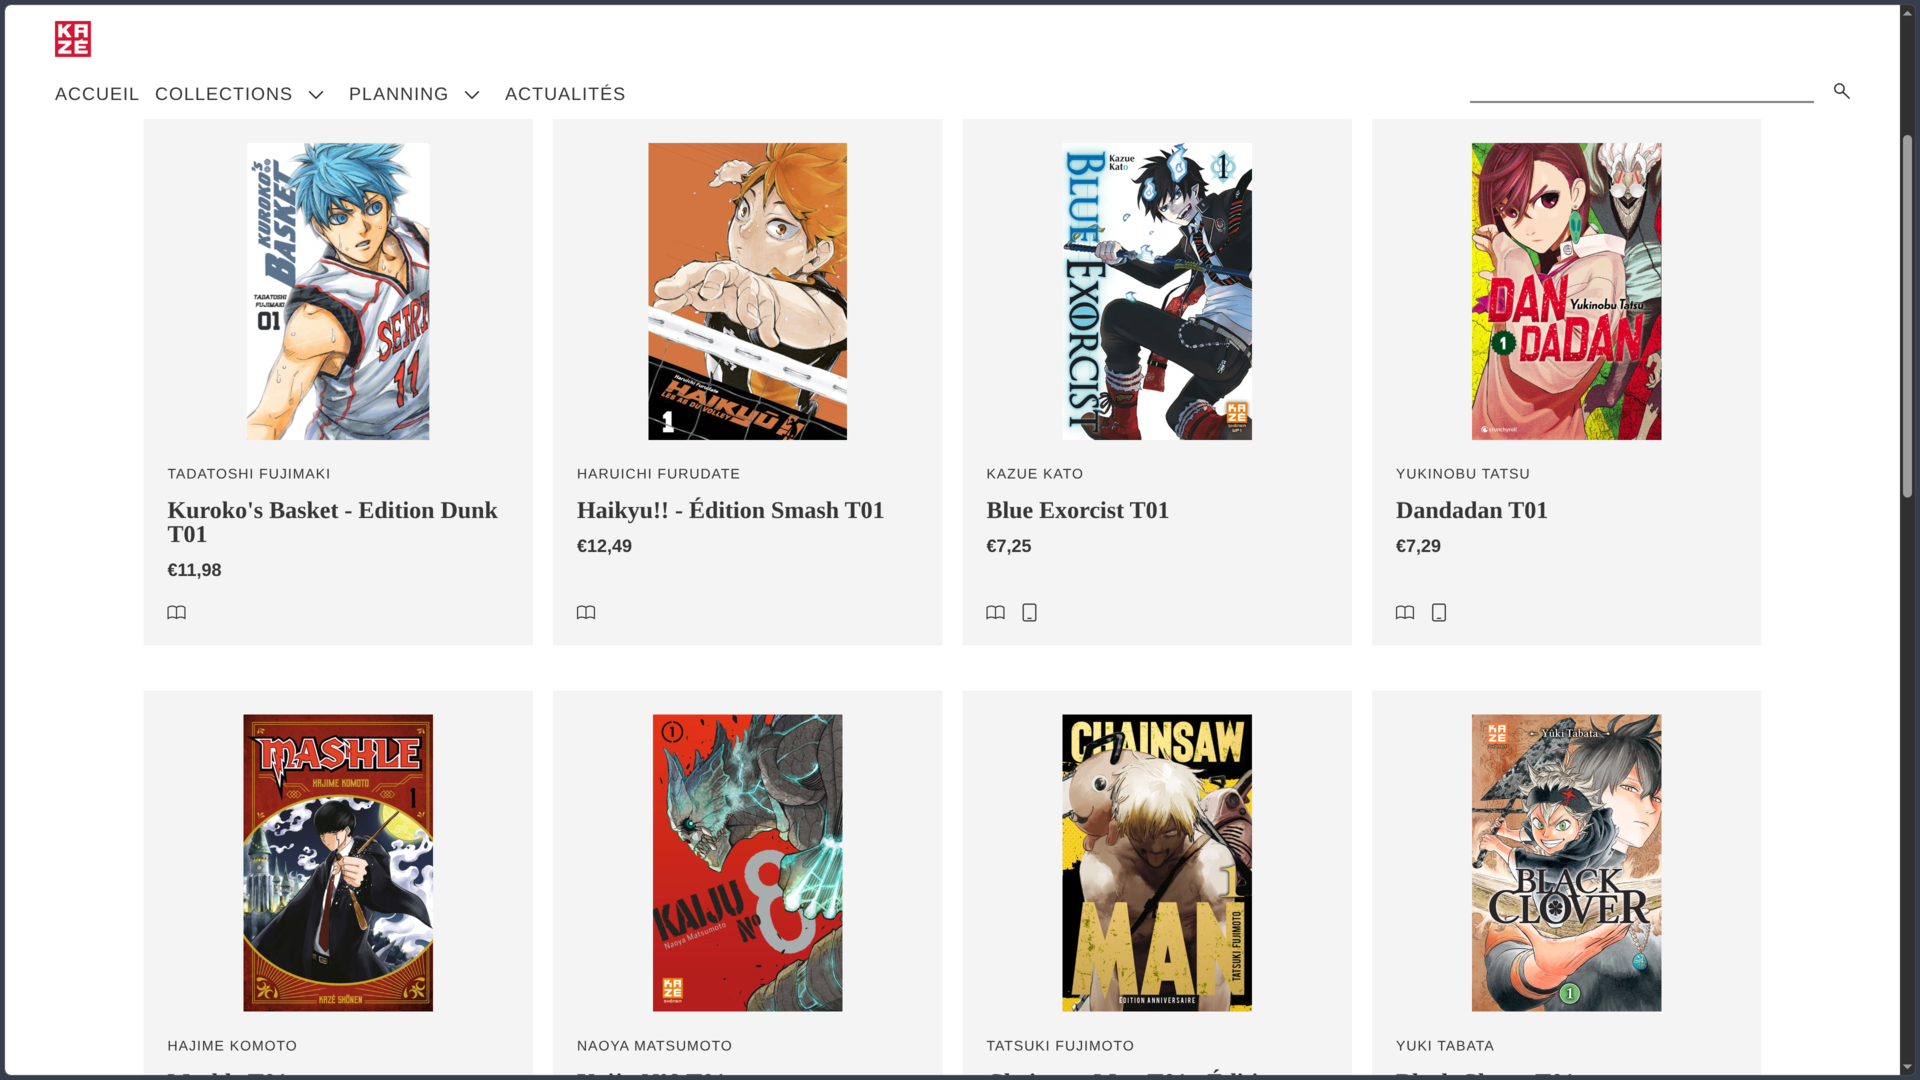Click the paper book icon under Haikyu!!
The image size is (1920, 1080).
(x=586, y=613)
